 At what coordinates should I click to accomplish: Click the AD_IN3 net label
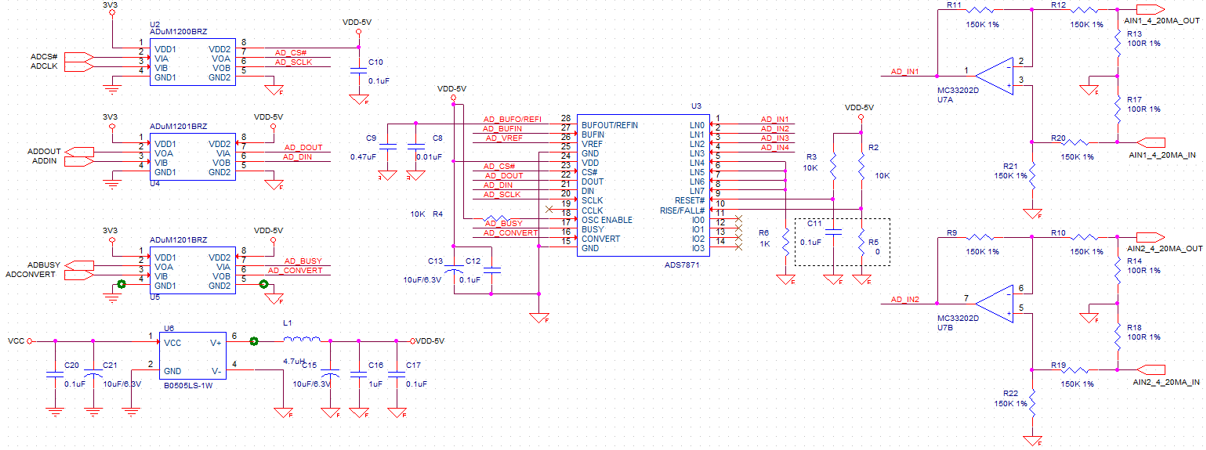click(x=775, y=138)
